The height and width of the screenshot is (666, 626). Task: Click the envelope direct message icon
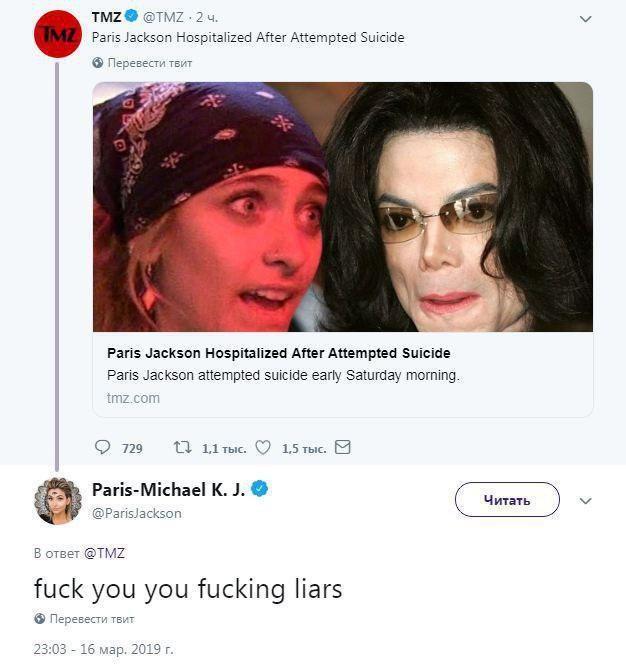[343, 448]
